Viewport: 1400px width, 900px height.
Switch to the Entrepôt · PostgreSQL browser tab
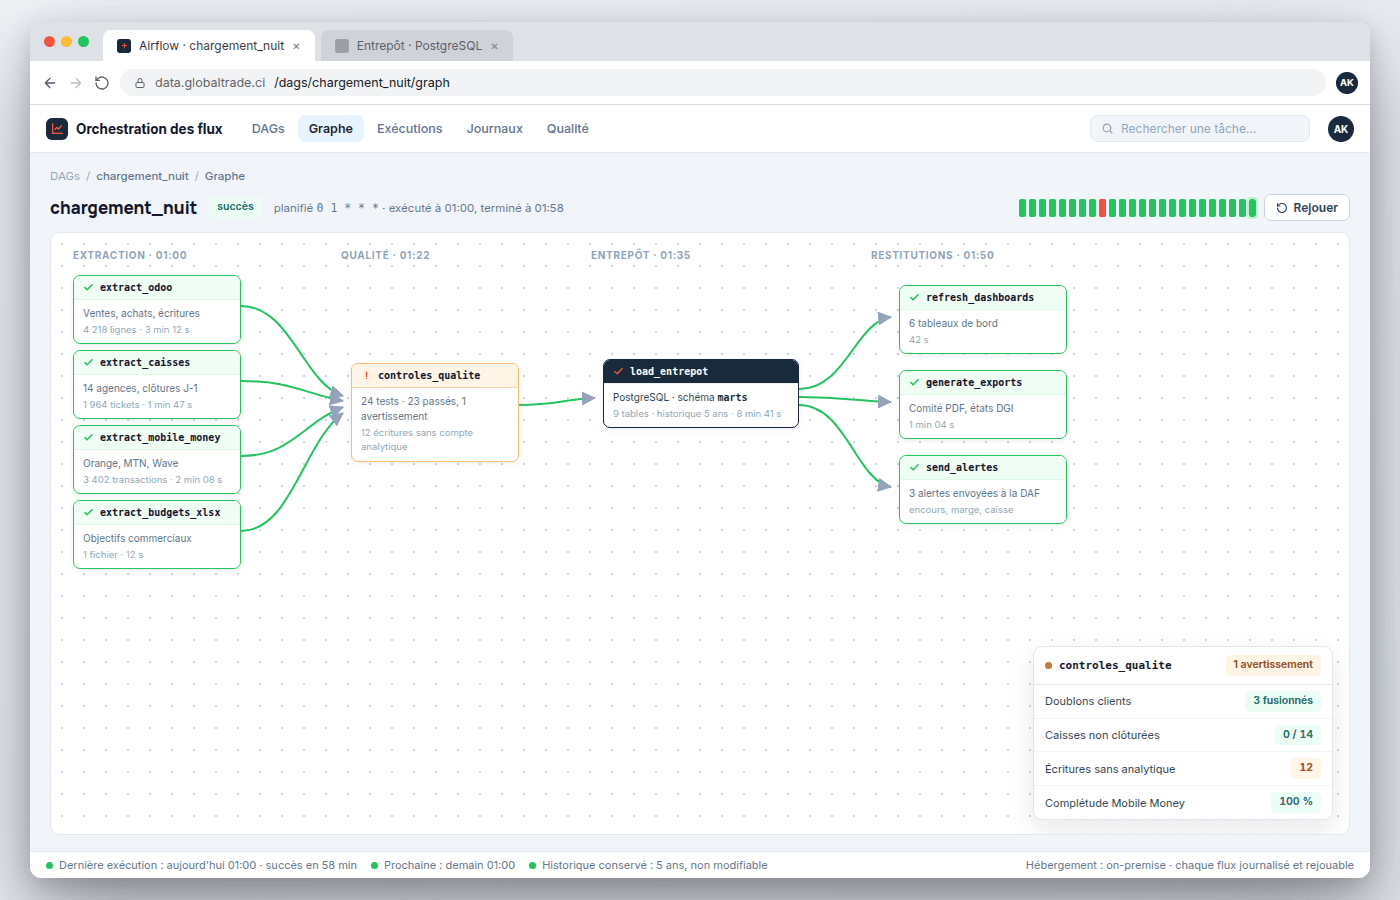click(x=417, y=46)
